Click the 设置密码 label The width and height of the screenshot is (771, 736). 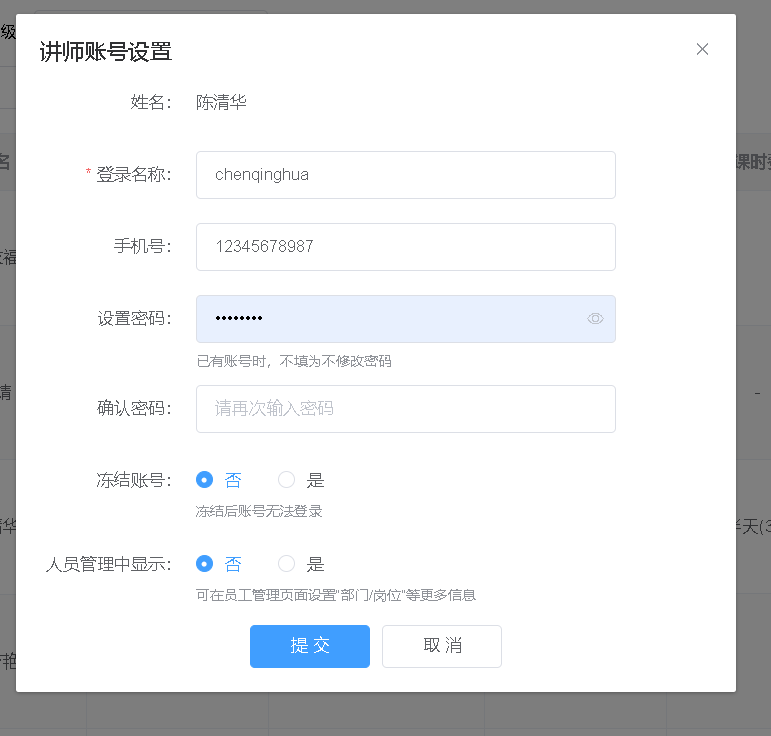tap(134, 319)
